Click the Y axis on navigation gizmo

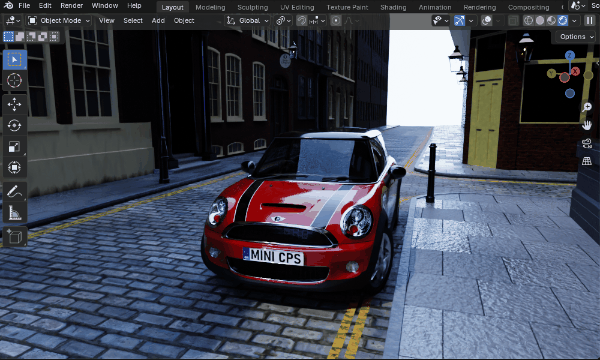(x=551, y=73)
